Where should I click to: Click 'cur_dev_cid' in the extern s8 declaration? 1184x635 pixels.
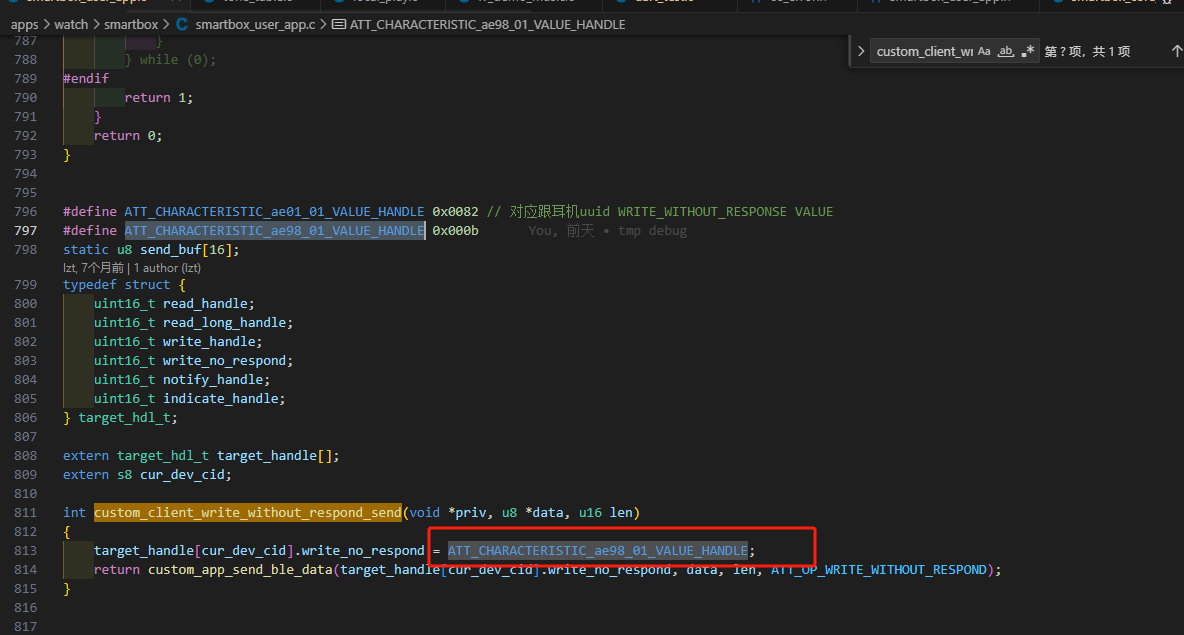(x=182, y=474)
